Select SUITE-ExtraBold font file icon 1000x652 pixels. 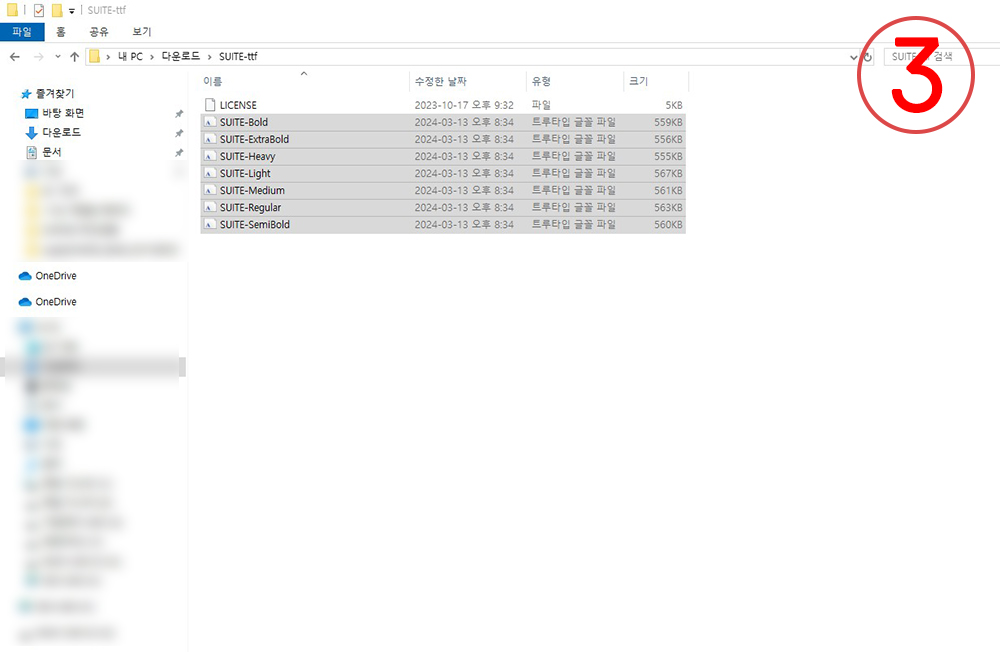click(210, 139)
